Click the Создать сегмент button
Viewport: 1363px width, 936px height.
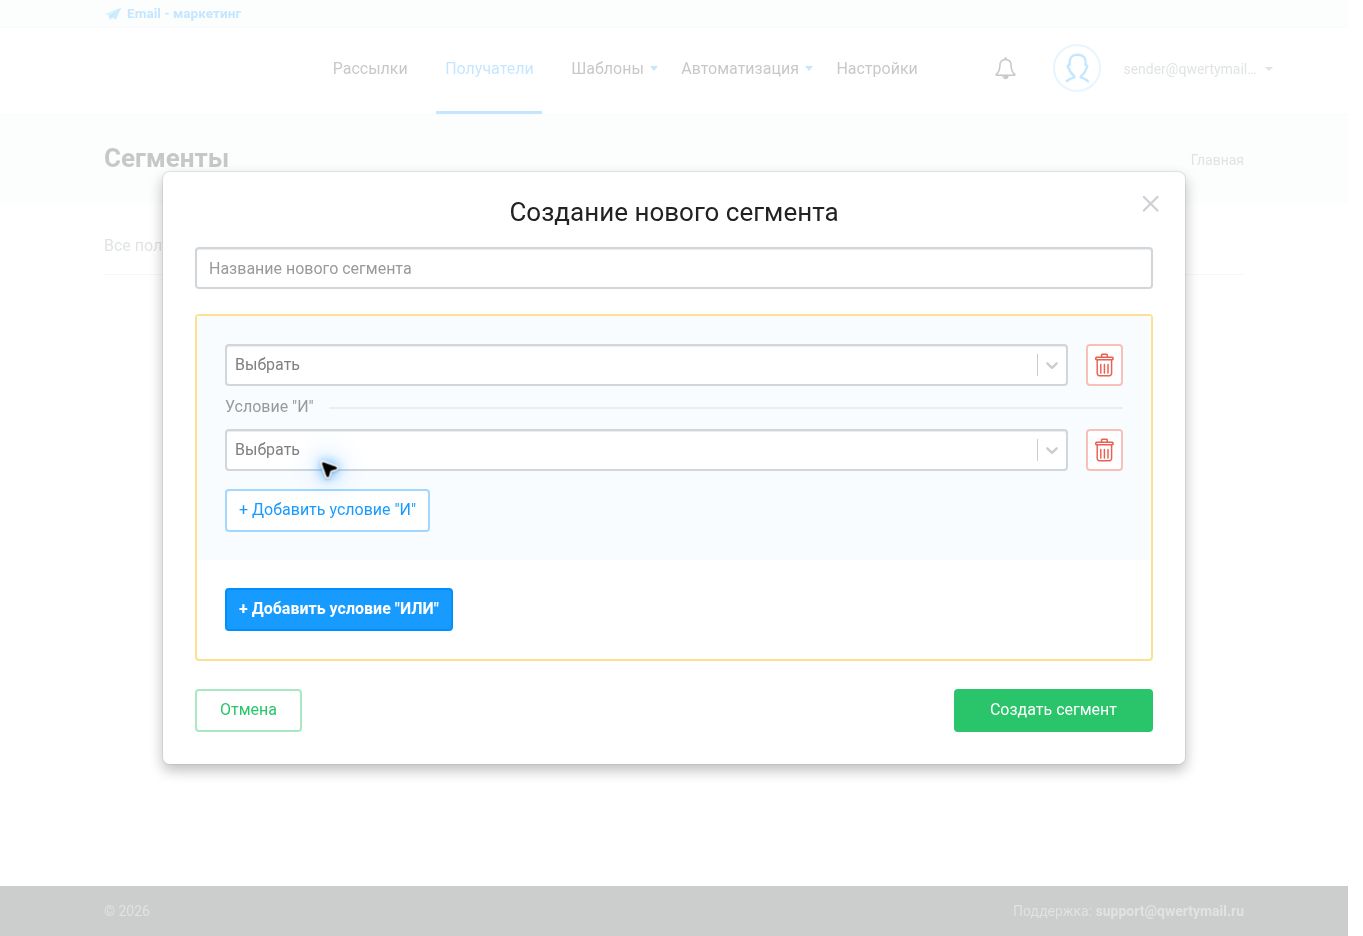point(1053,710)
